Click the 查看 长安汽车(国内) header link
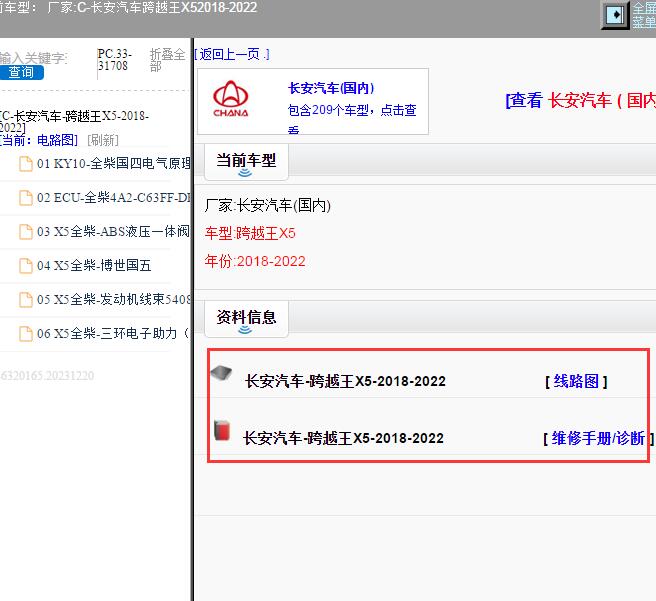656x601 pixels. pyautogui.click(x=581, y=100)
